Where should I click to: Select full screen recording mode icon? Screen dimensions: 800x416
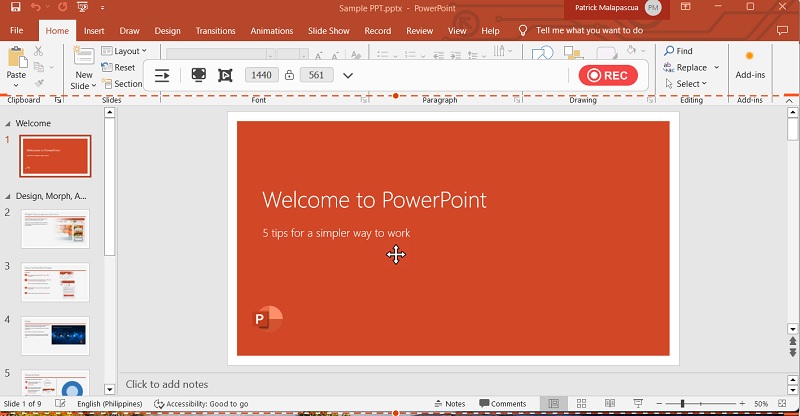tap(198, 75)
